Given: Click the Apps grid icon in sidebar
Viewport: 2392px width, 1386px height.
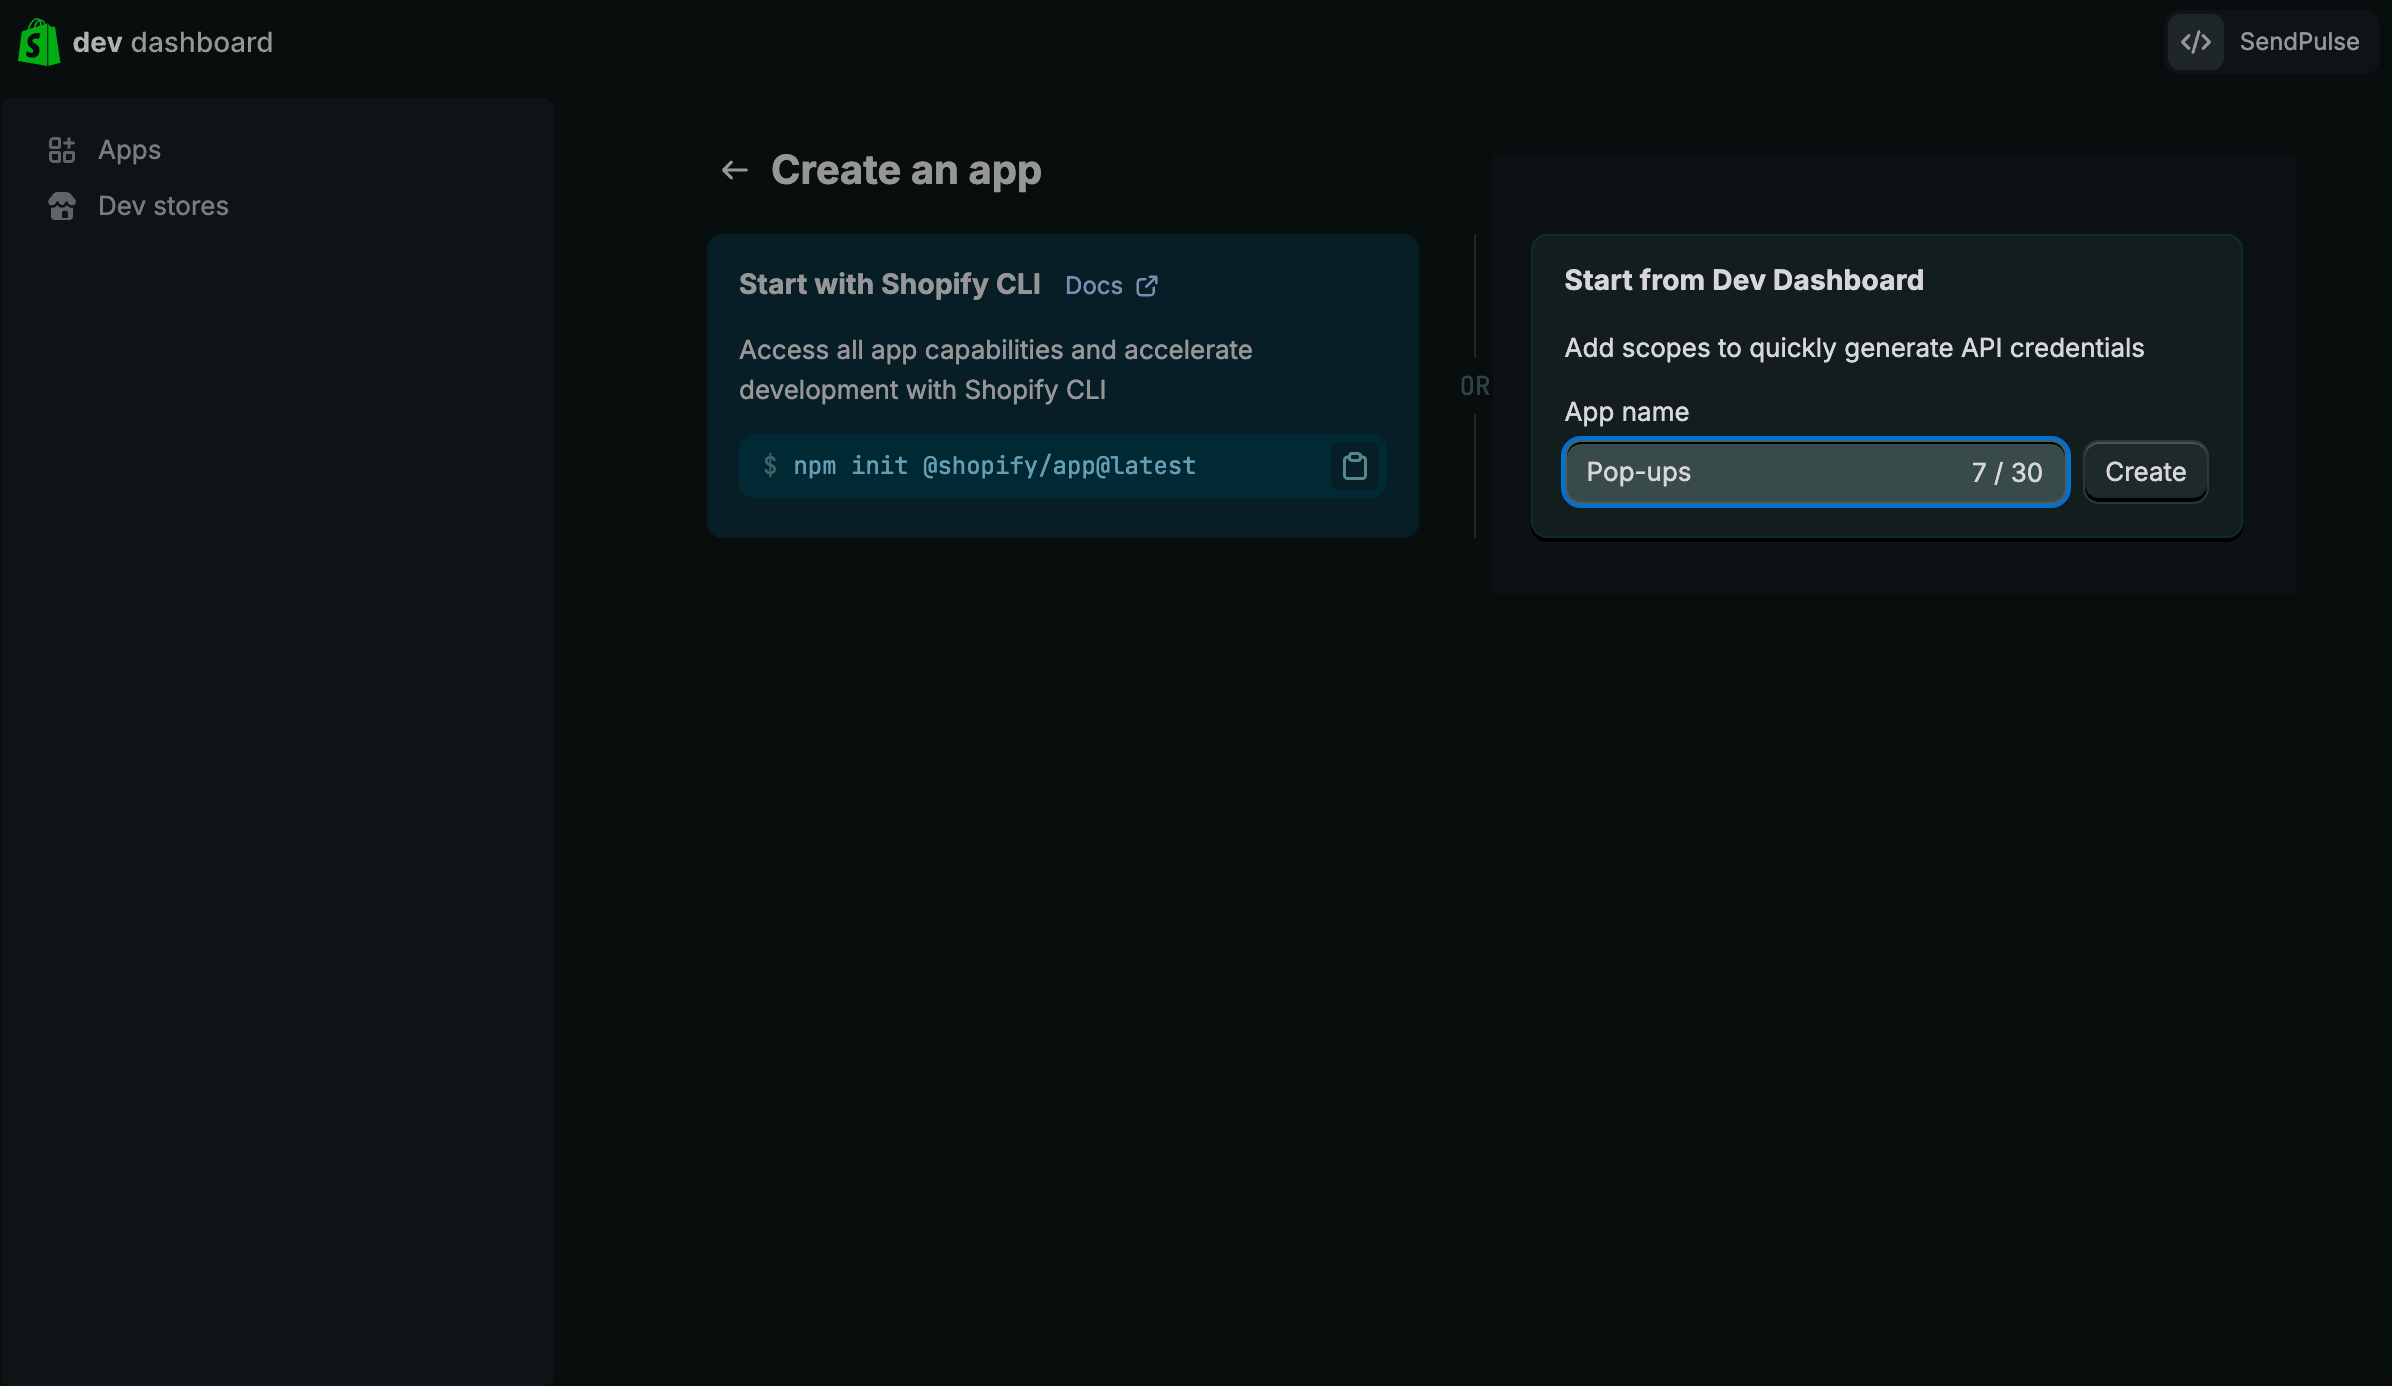Looking at the screenshot, I should point(62,150).
